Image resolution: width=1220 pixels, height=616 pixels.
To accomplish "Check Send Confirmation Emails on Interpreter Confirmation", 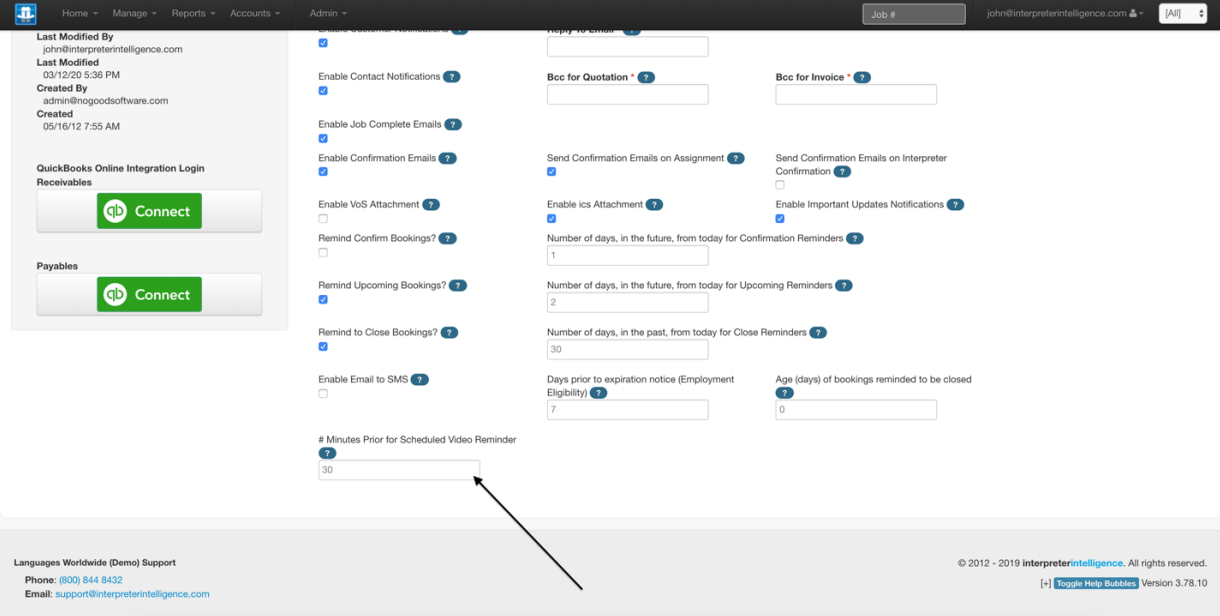I will coord(780,184).
